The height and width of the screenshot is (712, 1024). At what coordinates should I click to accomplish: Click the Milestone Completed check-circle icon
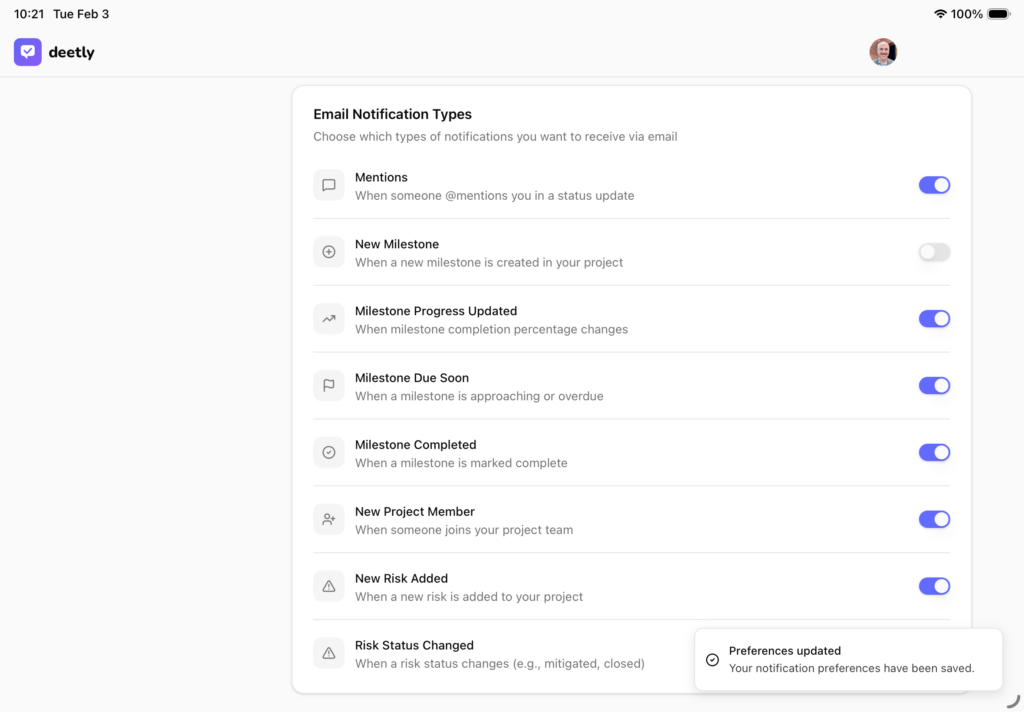(328, 452)
